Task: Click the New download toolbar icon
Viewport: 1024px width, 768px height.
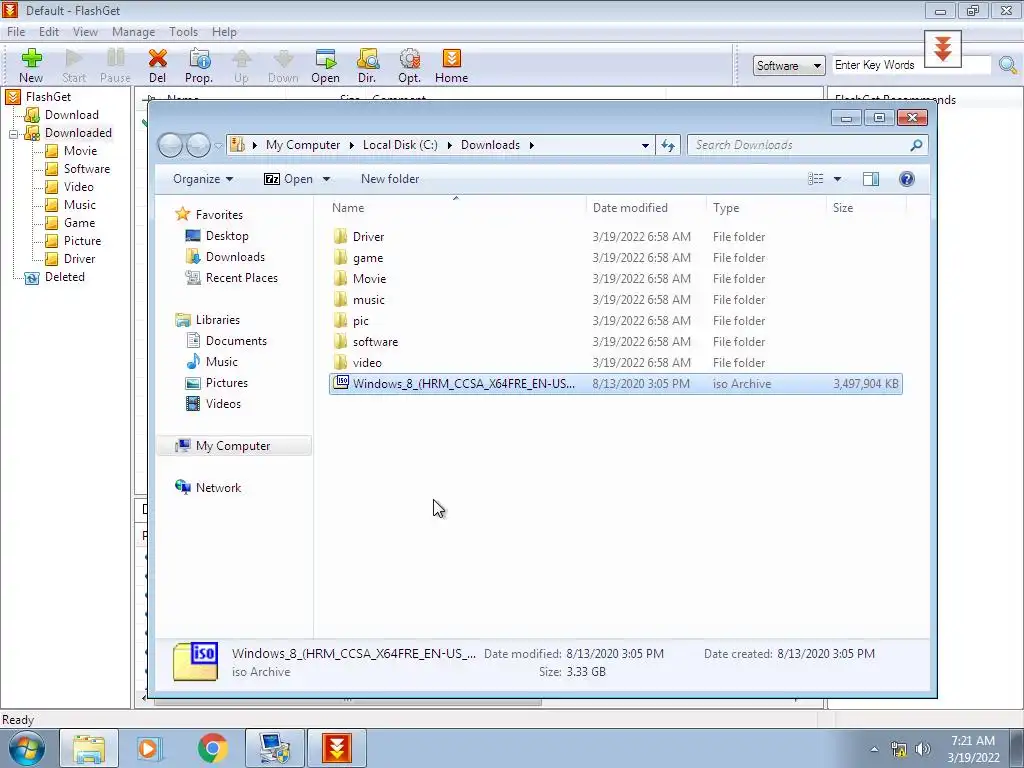Action: [31, 65]
